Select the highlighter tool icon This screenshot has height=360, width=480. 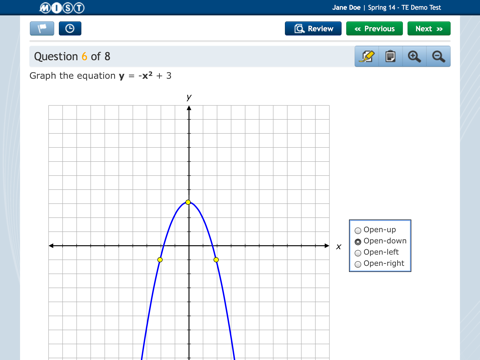click(x=367, y=56)
